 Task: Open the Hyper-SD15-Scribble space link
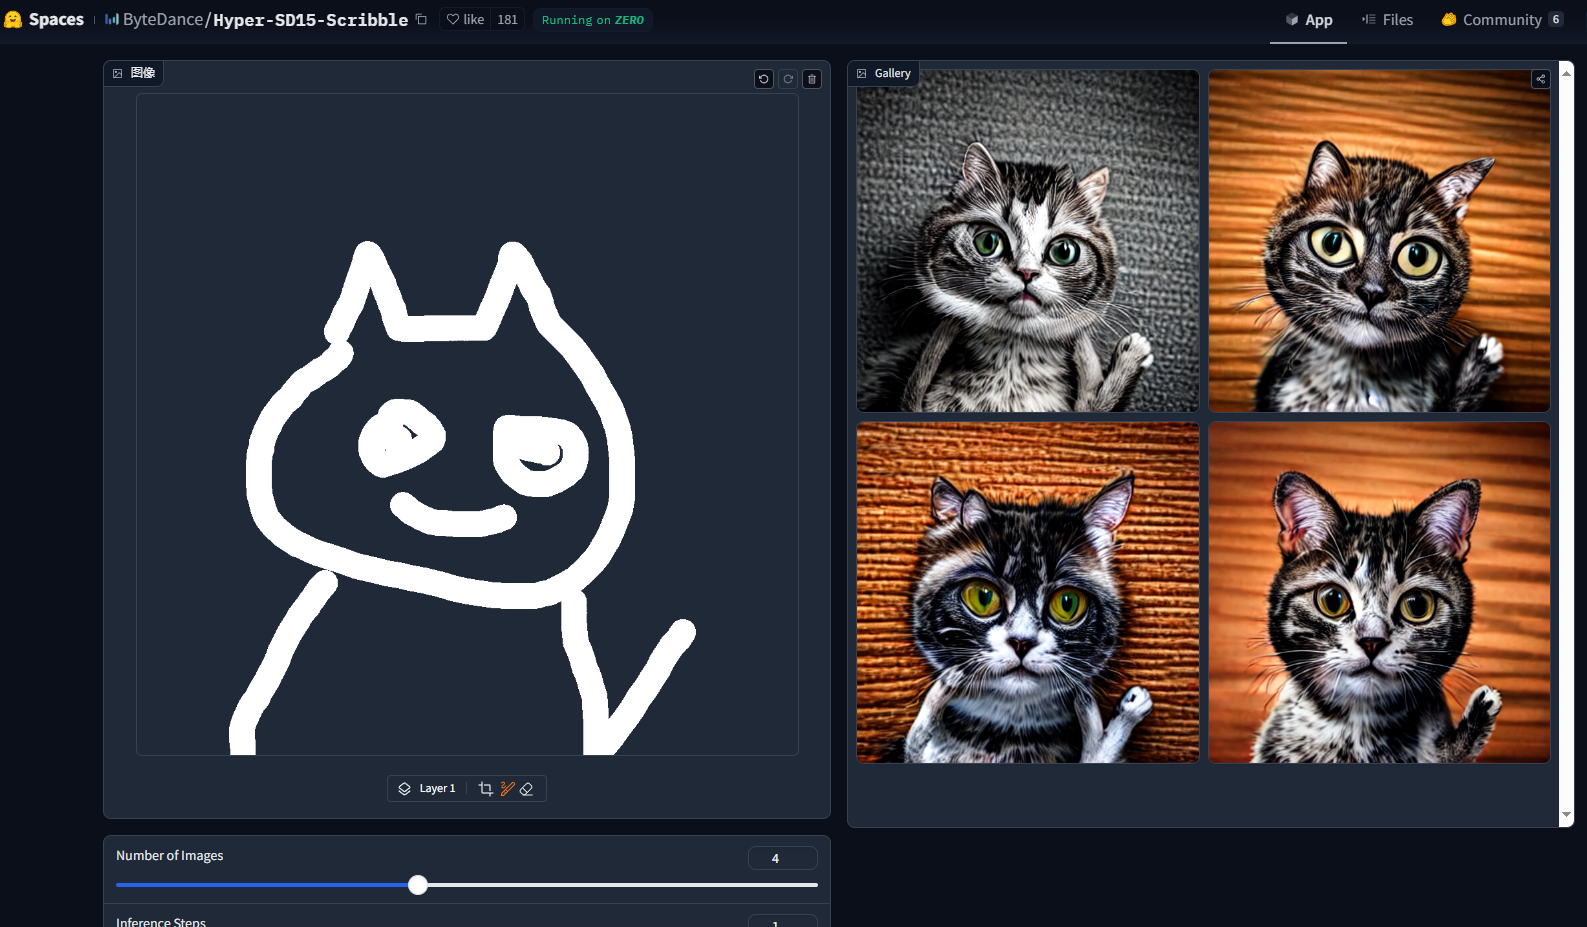(310, 20)
